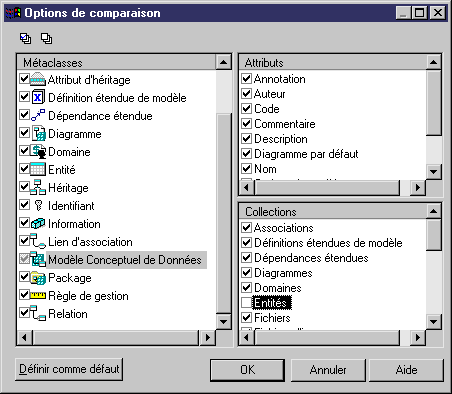The height and width of the screenshot is (394, 452).
Task: Click the select-all checkboxes toolbar icon
Action: [26, 38]
